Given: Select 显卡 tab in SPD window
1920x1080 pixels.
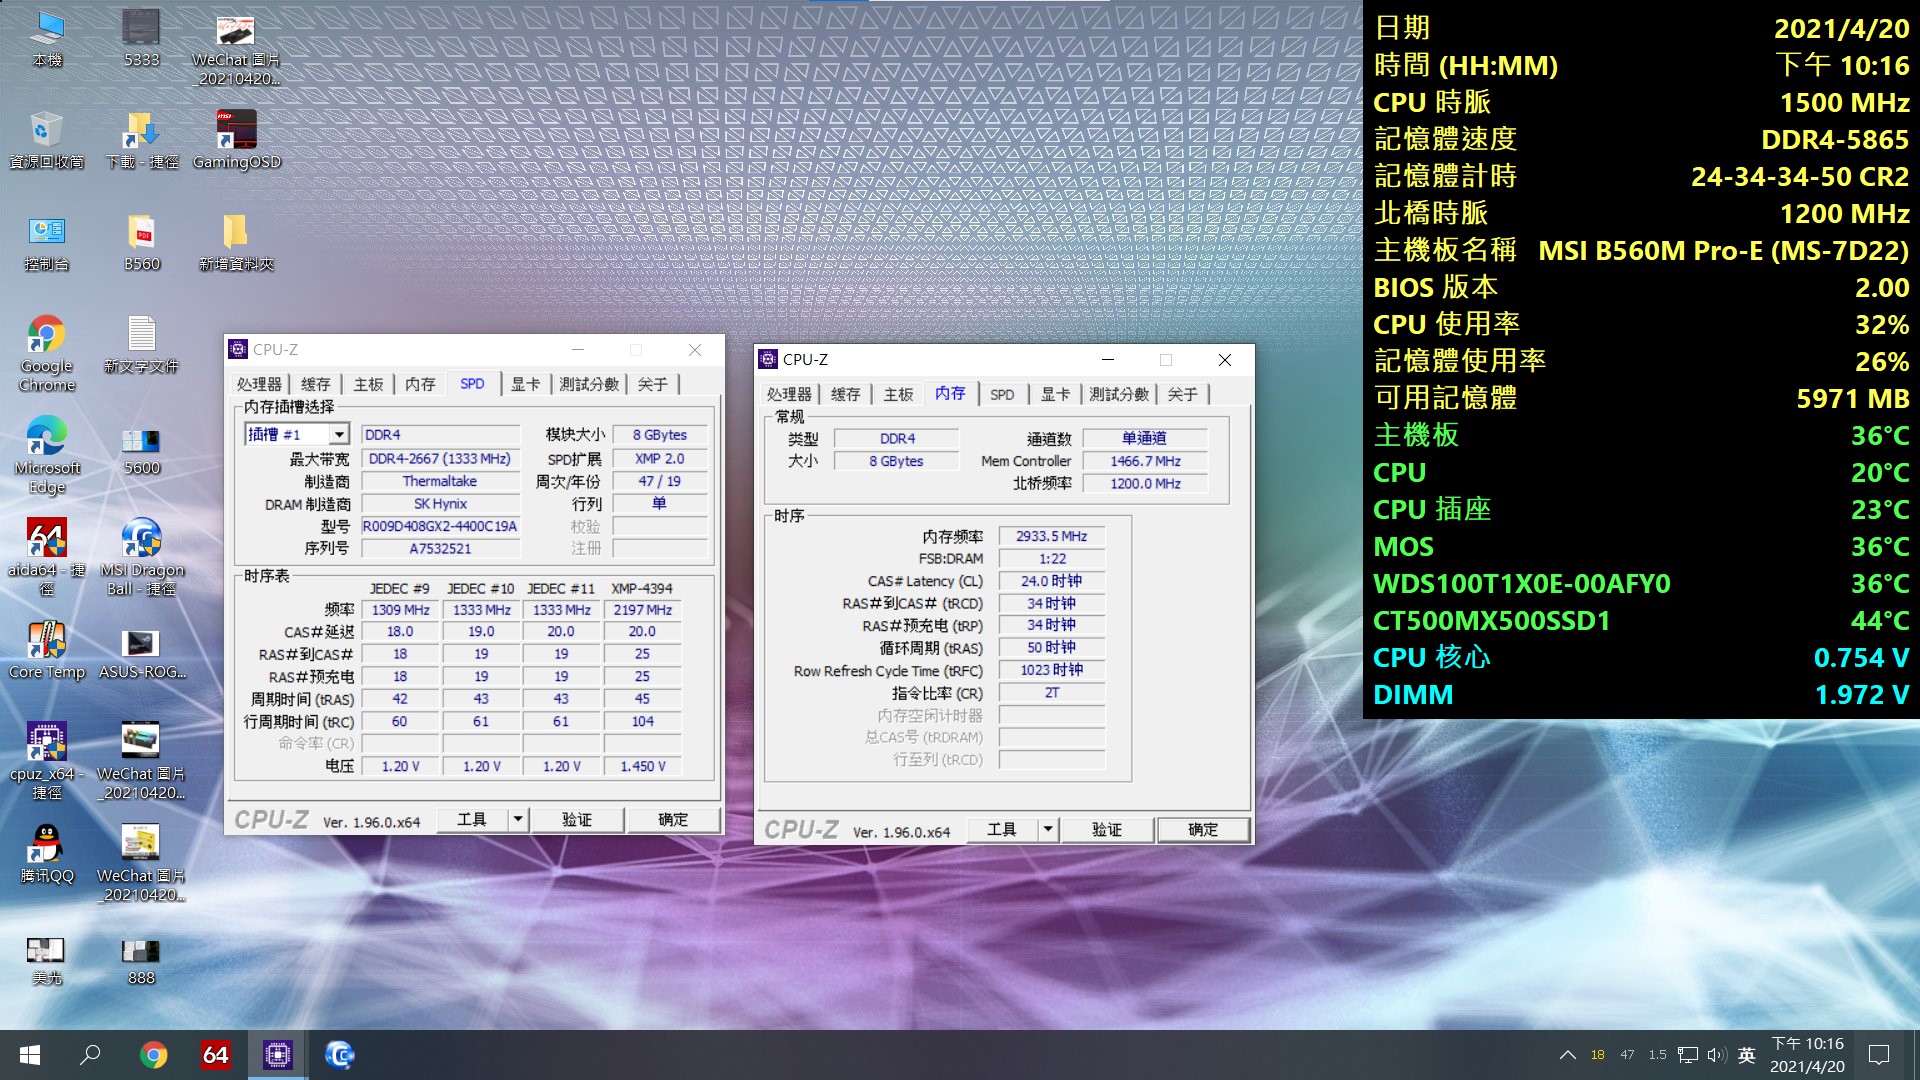Looking at the screenshot, I should (x=526, y=384).
